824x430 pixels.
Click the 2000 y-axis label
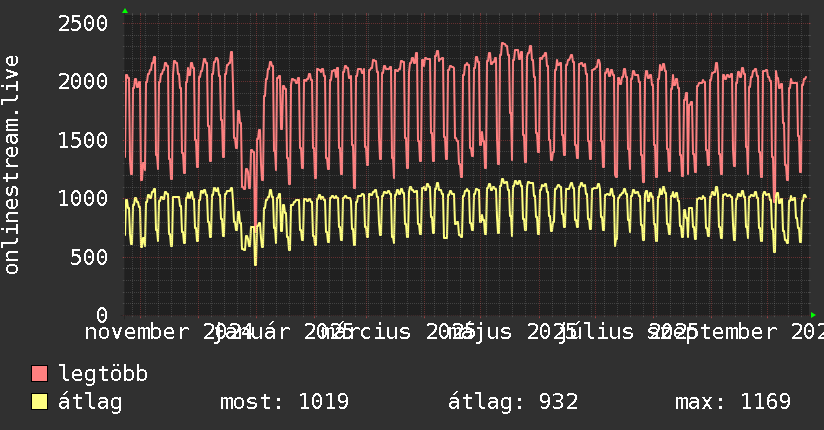[83, 81]
